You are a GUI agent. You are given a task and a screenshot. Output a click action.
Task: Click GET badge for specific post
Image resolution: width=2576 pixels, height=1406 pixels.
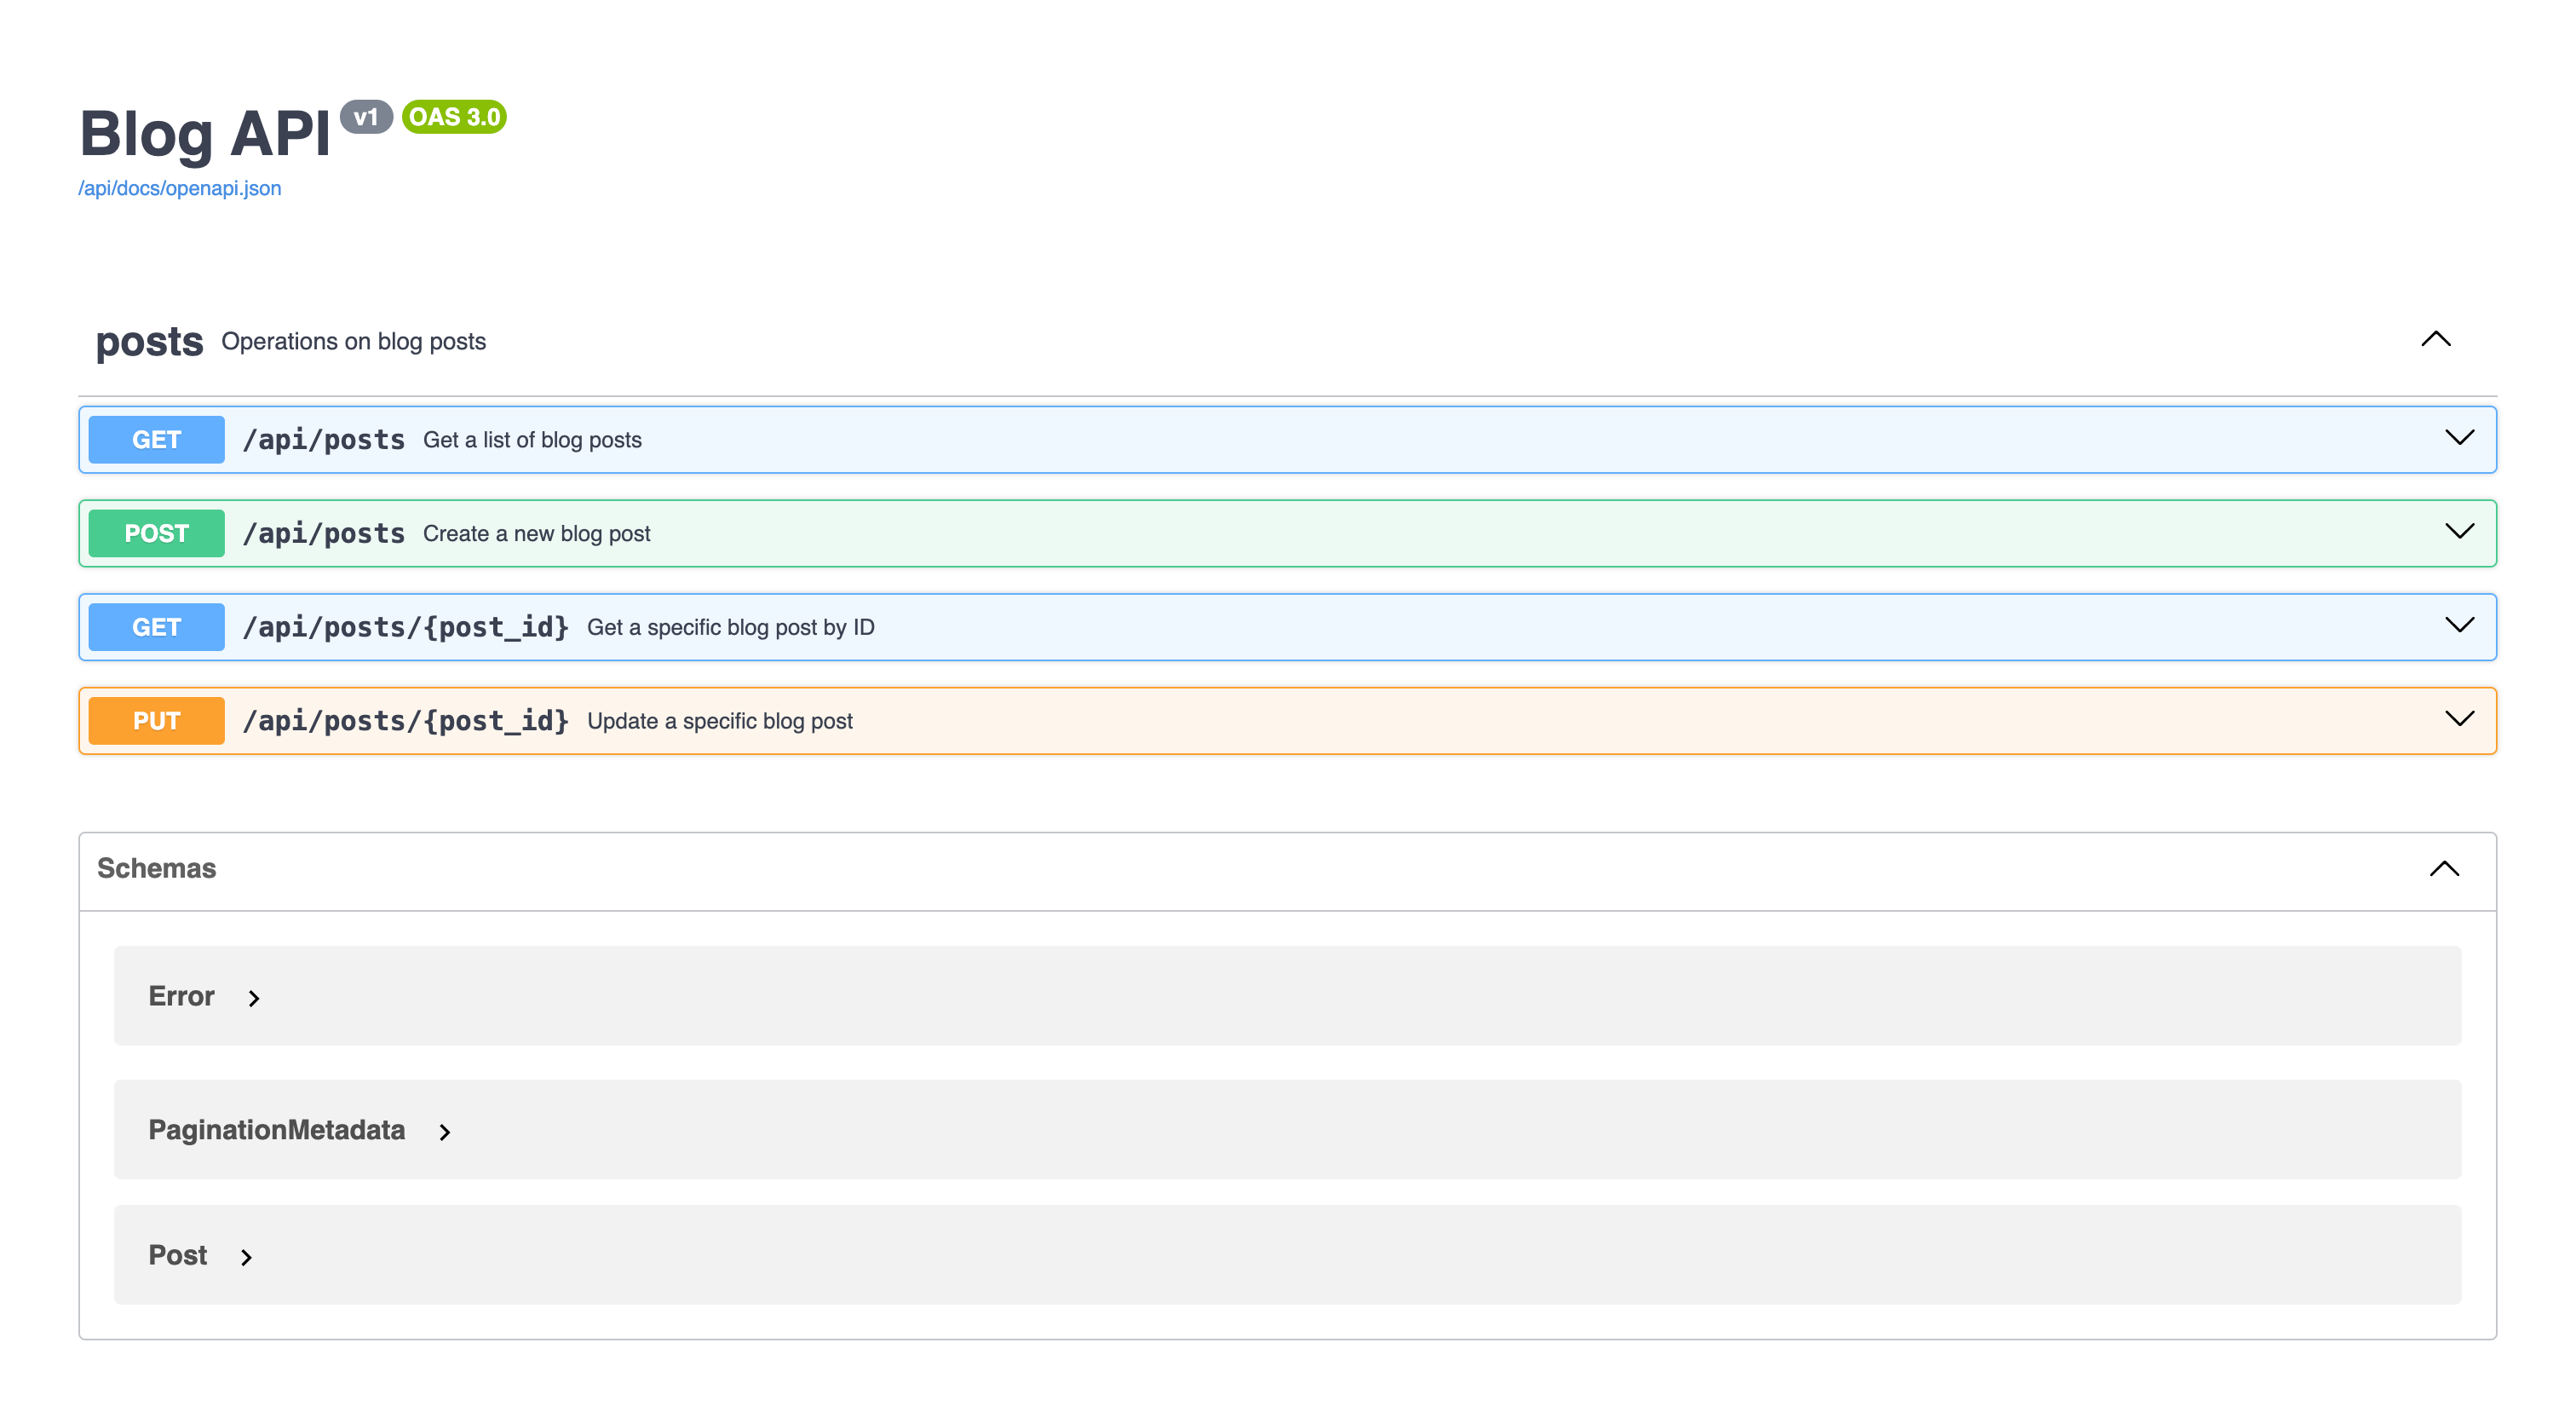click(x=156, y=627)
